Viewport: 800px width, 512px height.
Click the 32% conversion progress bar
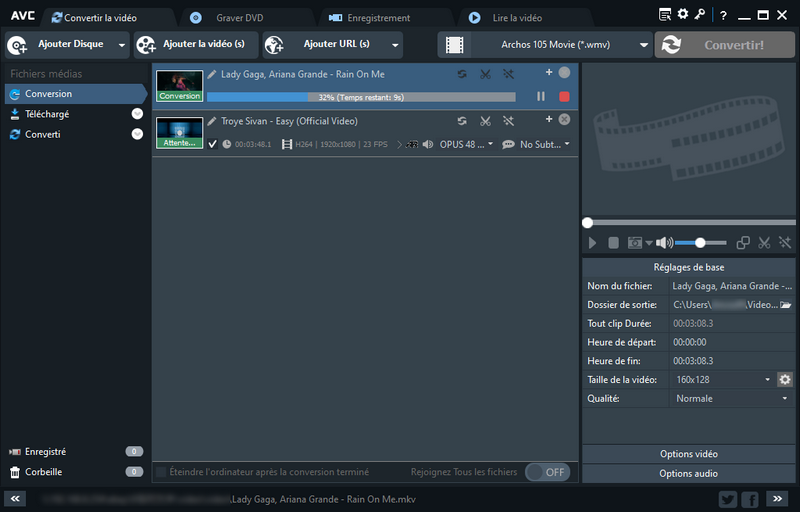[361, 97]
